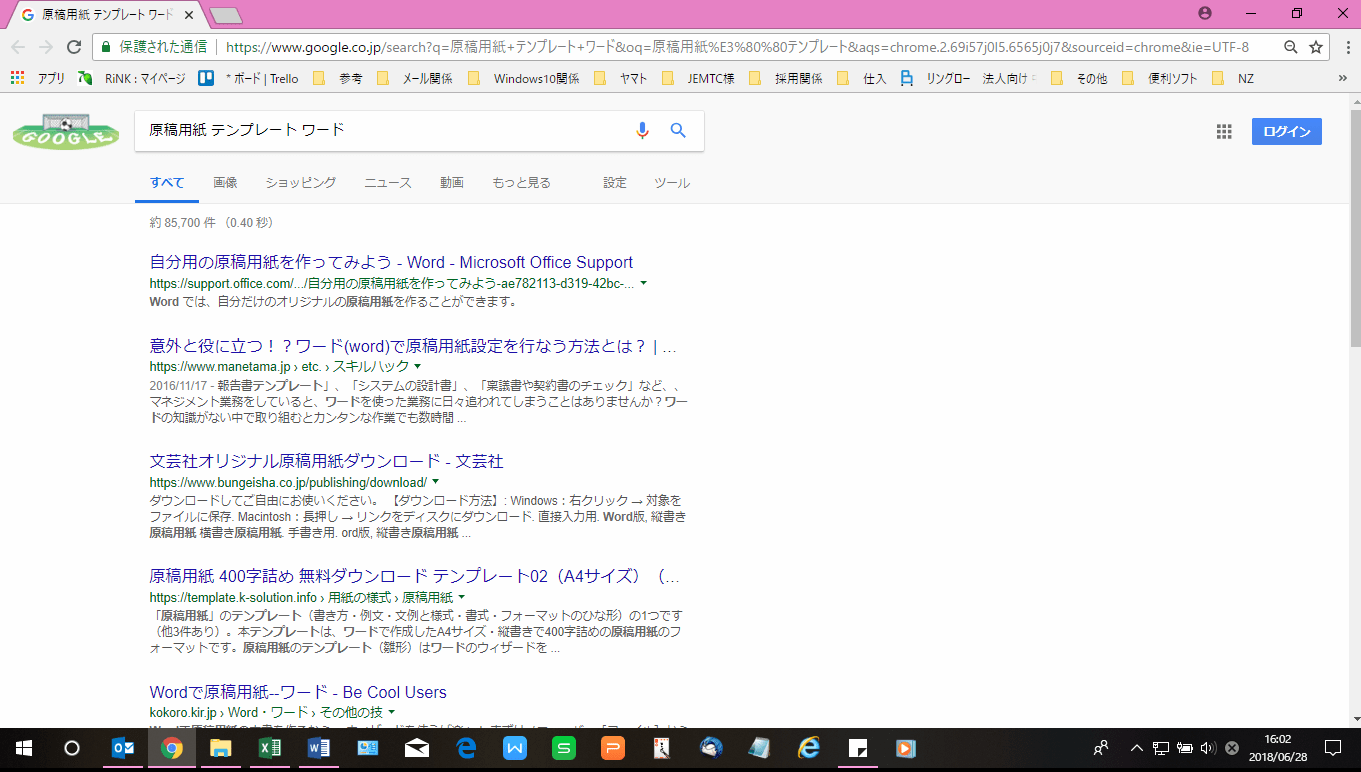
Task: Open the 便利ソフト bookmark folder
Action: (x=1160, y=78)
